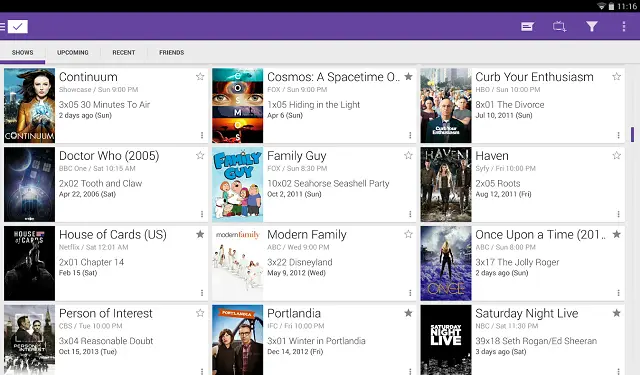Switch to the Recent tab
This screenshot has height=375, width=640.
tap(124, 53)
